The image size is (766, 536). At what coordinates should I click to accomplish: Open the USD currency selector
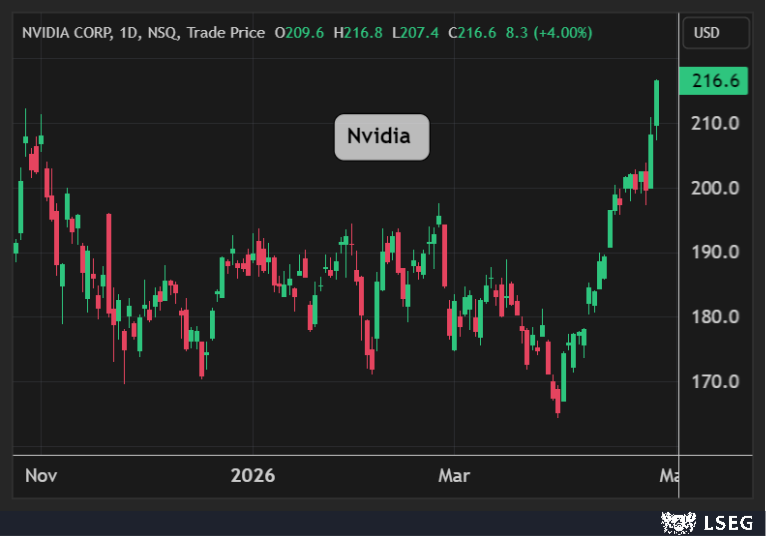716,33
